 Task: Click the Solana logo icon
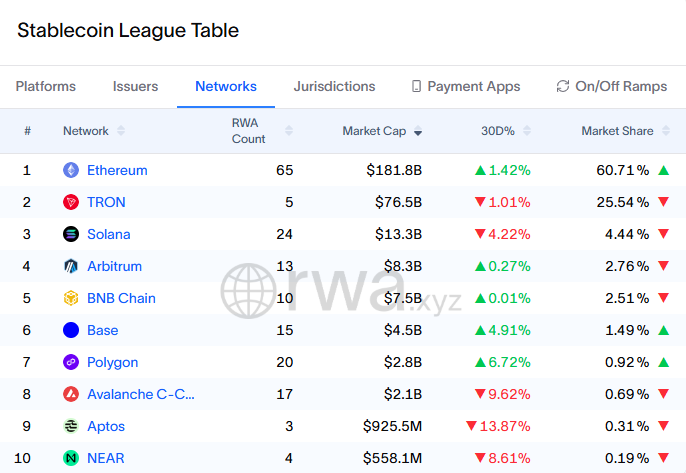point(71,234)
